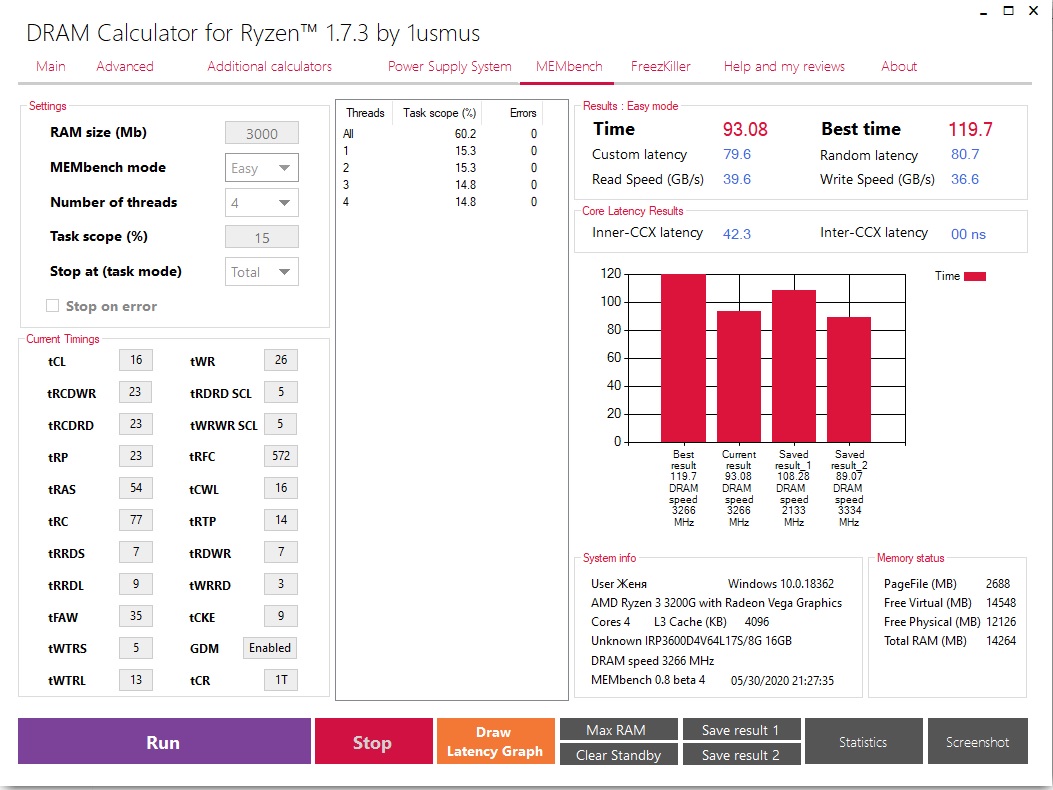This screenshot has width=1053, height=790.
Task: Click the Saved result_1 chart bar
Action: [x=794, y=367]
